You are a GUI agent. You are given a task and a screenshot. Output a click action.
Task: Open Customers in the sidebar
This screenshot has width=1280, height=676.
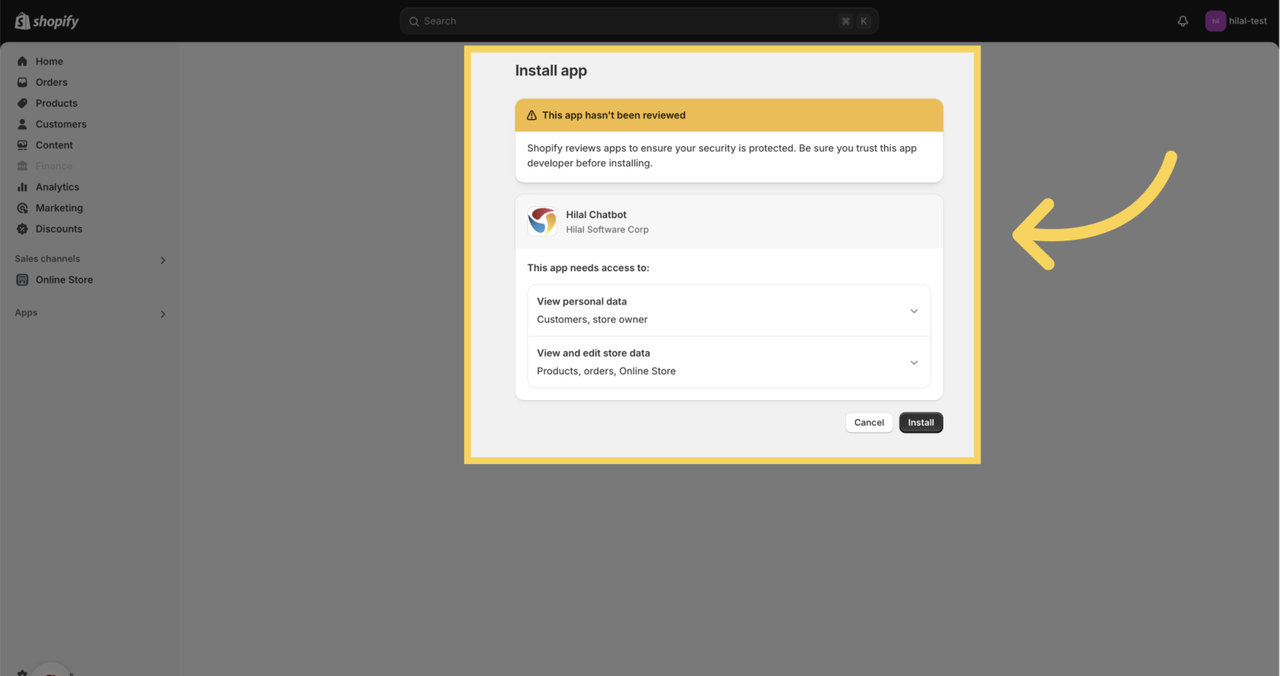click(x=61, y=124)
